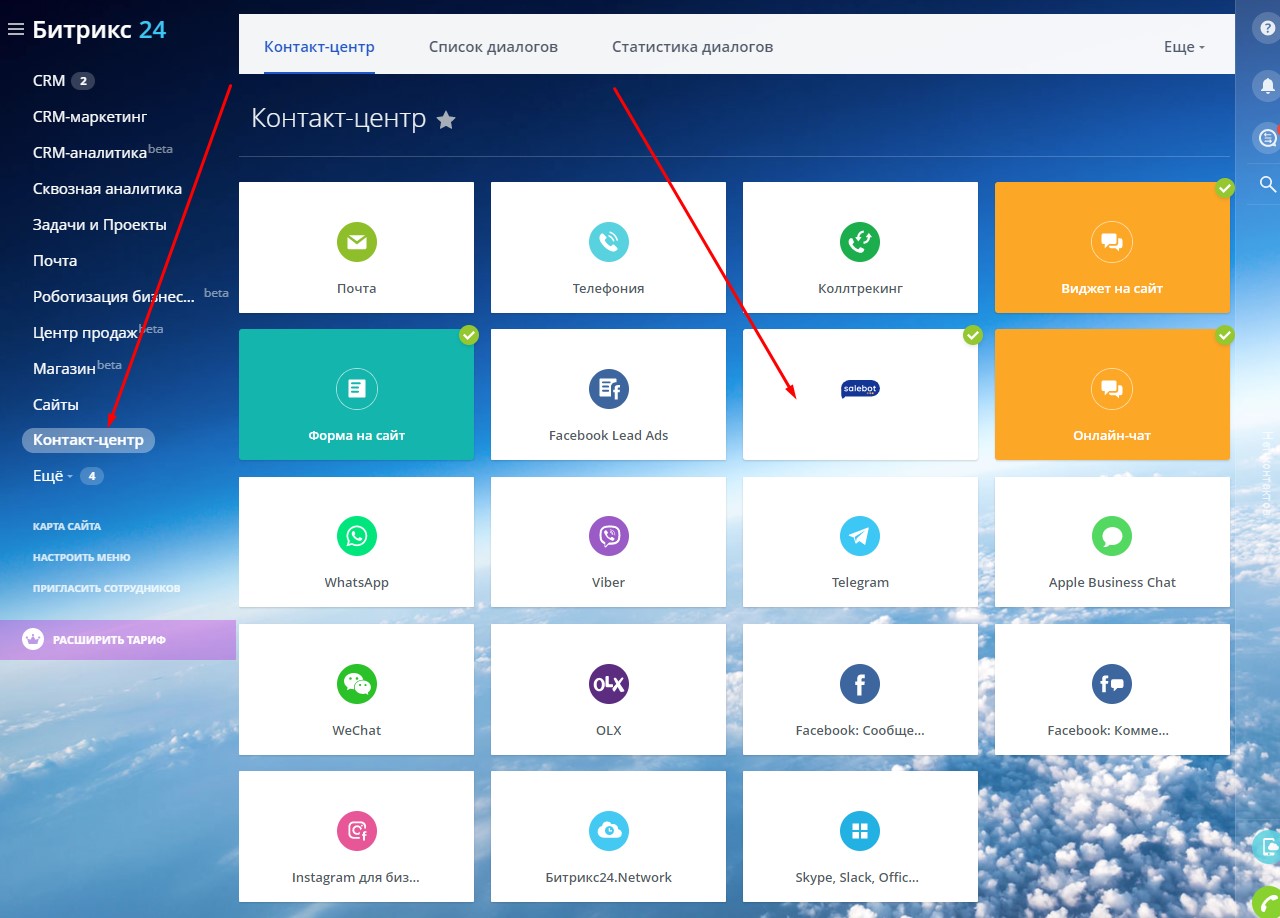Expand the Ещё section in the left sidebar

(x=53, y=476)
